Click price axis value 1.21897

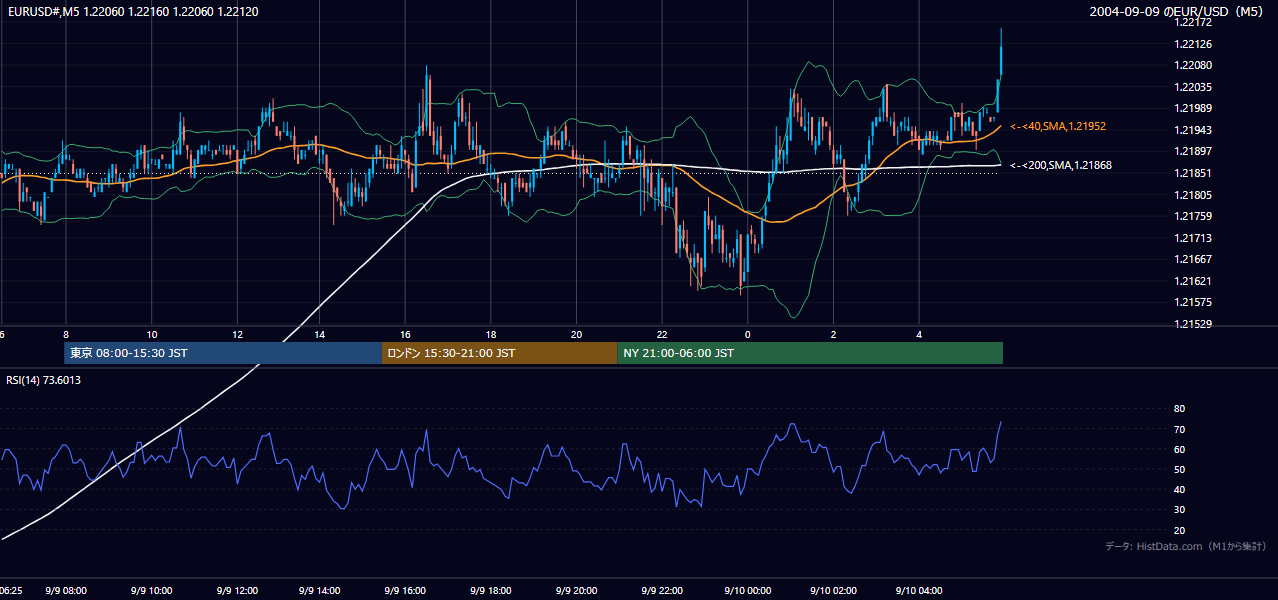click(x=1193, y=151)
